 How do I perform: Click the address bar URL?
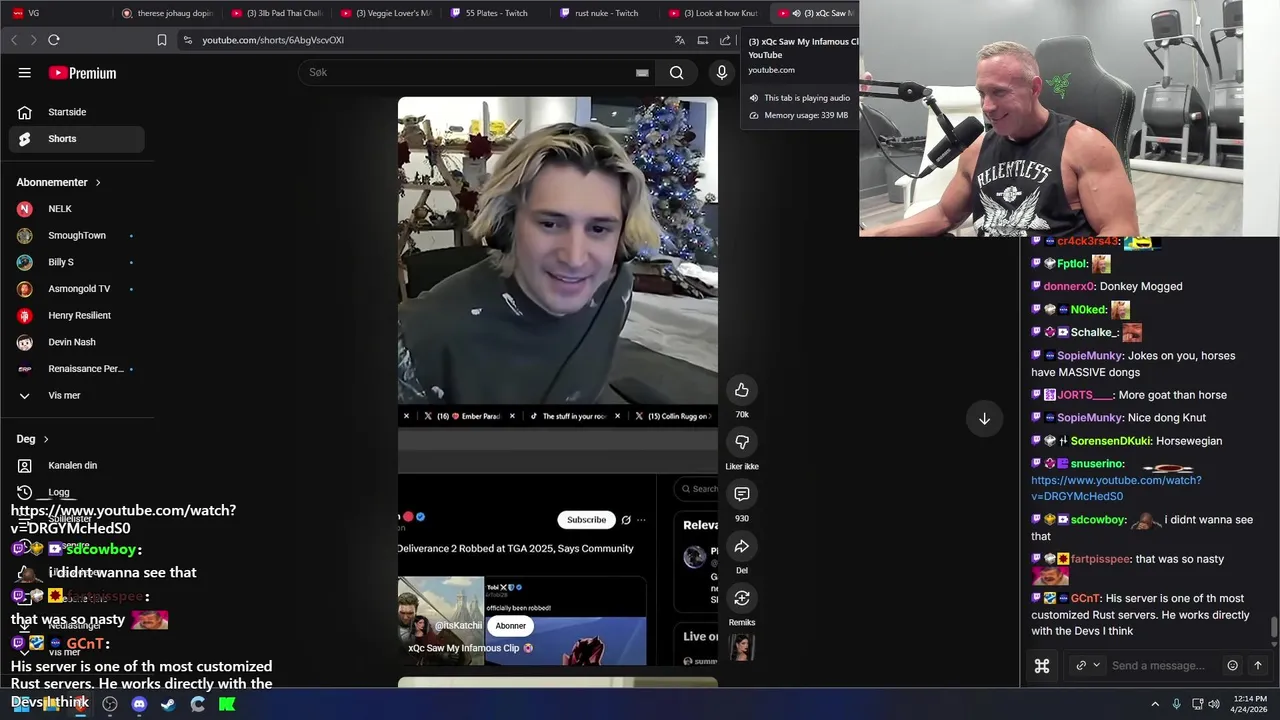[273, 40]
